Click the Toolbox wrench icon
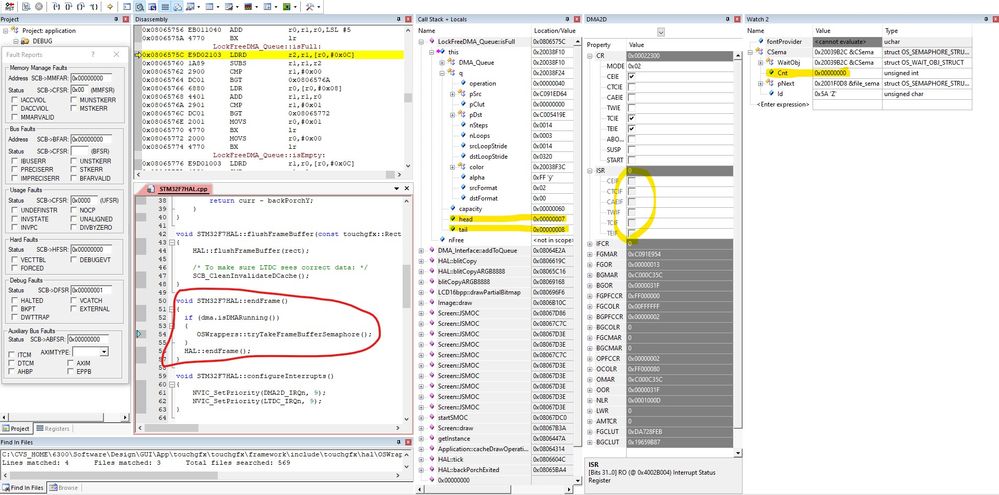Screen dimensions: 999x495 pyautogui.click(x=310, y=6)
